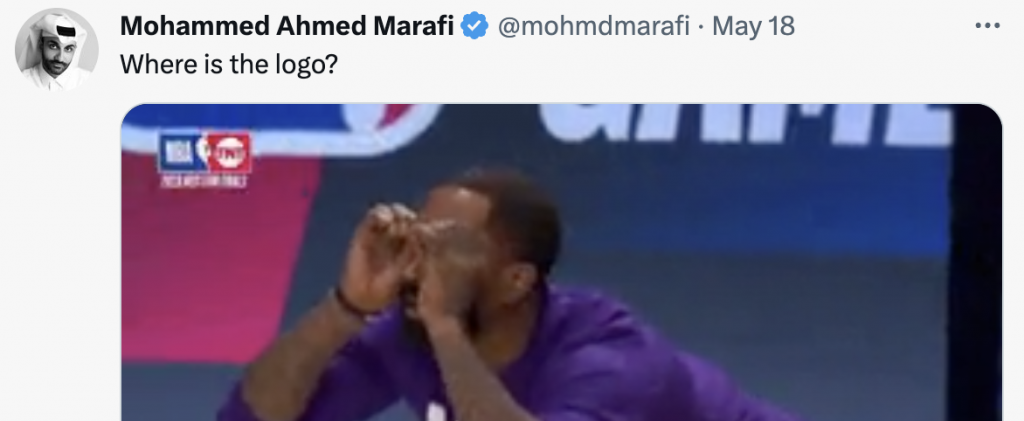Click the white GAME banner text in the video
The height and width of the screenshot is (421, 1024).
(x=744, y=123)
